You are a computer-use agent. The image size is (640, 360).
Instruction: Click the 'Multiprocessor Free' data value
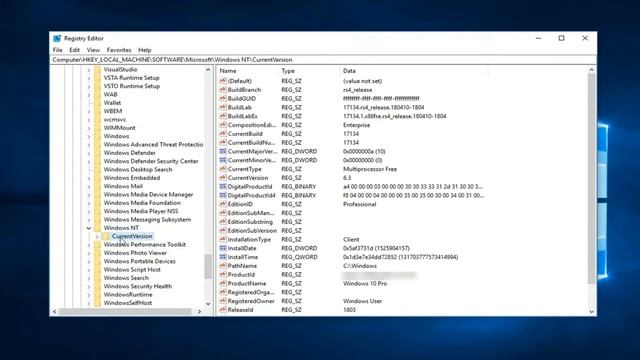pos(370,169)
